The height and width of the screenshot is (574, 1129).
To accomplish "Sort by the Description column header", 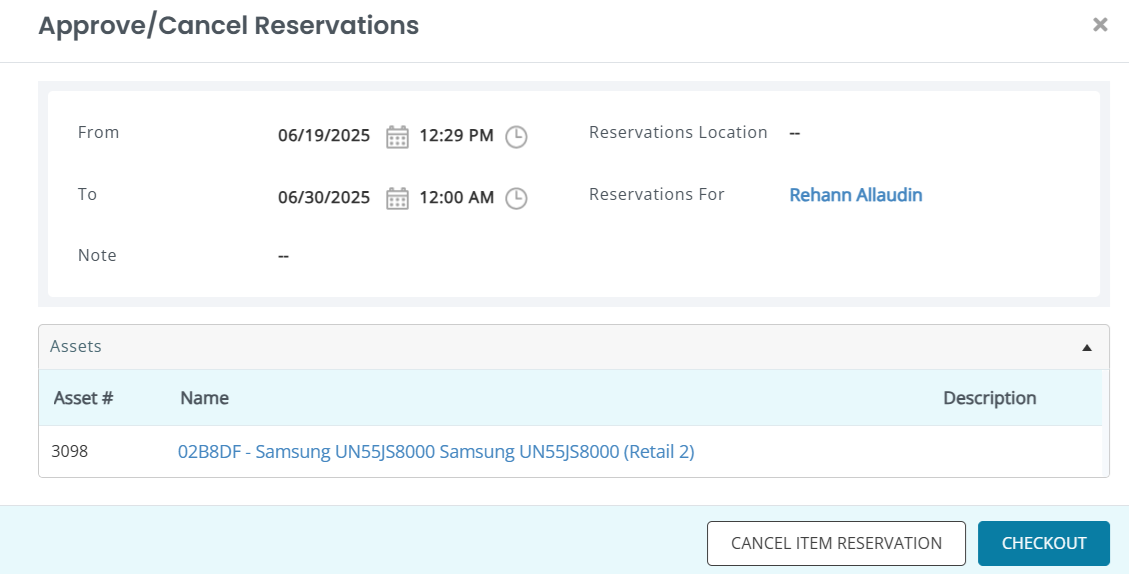I will (x=989, y=398).
